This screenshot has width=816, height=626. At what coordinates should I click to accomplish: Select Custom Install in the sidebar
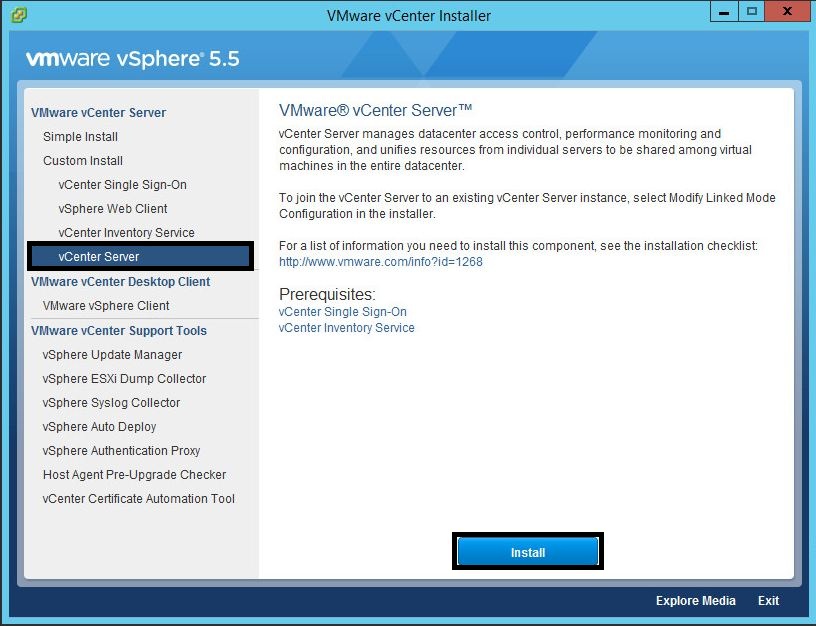point(83,161)
